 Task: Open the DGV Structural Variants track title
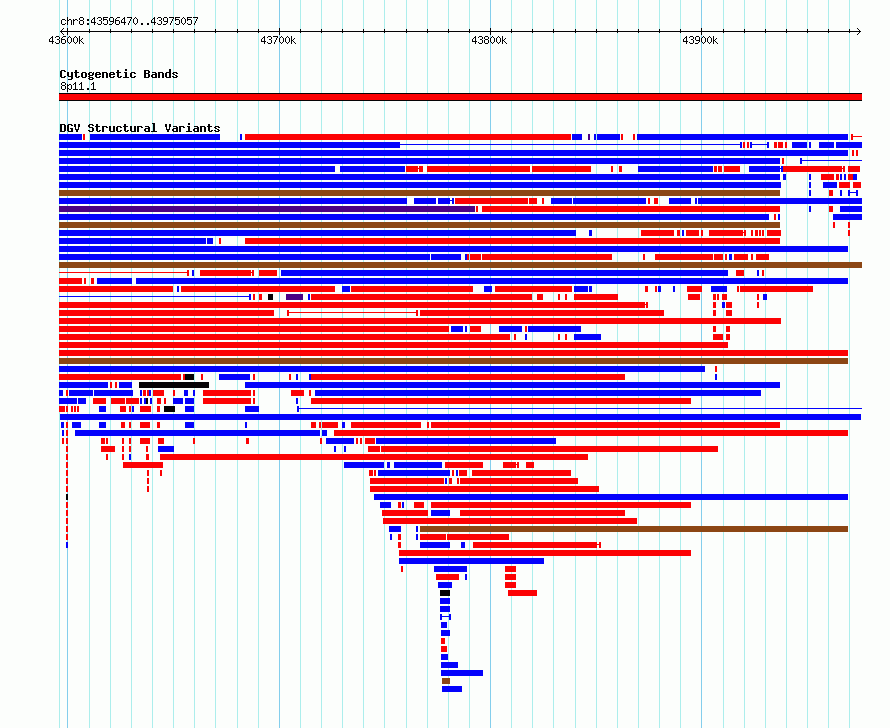point(140,128)
